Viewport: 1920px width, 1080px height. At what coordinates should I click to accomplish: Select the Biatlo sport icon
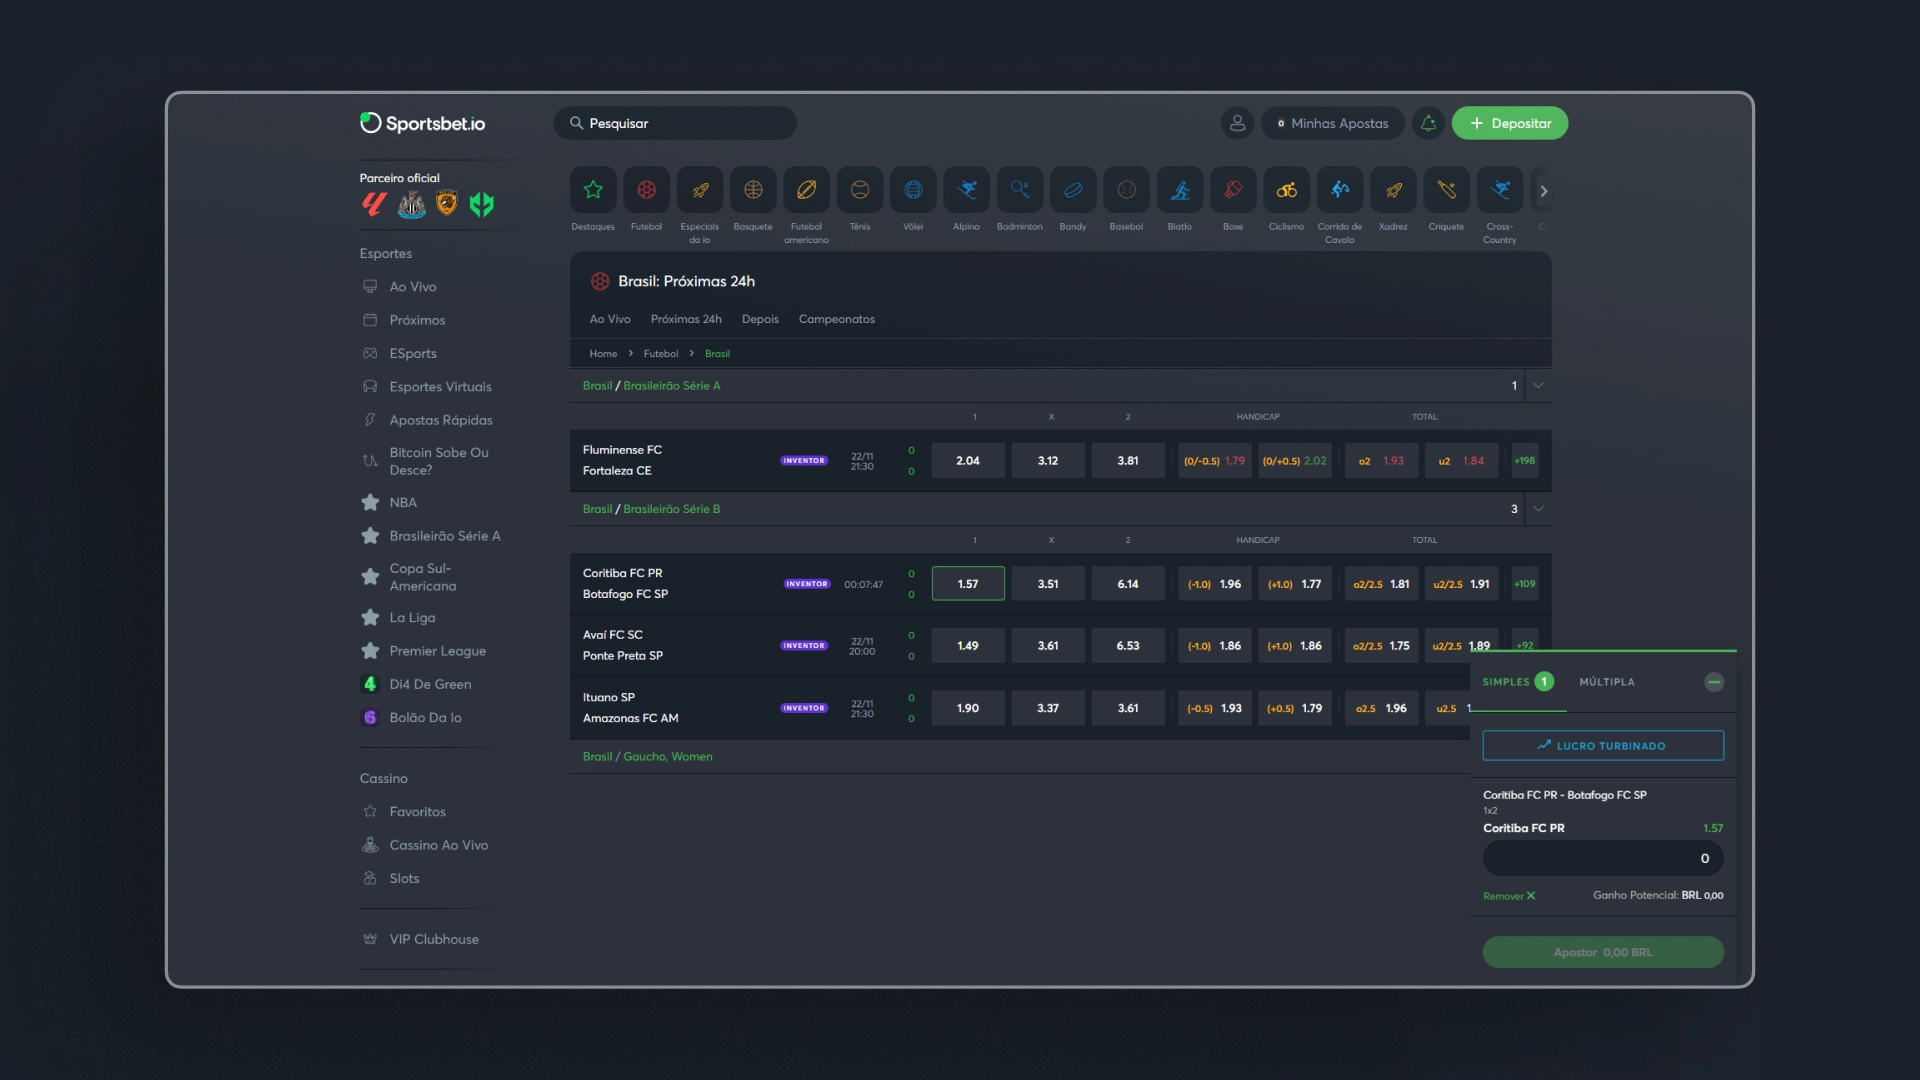[x=1180, y=190]
